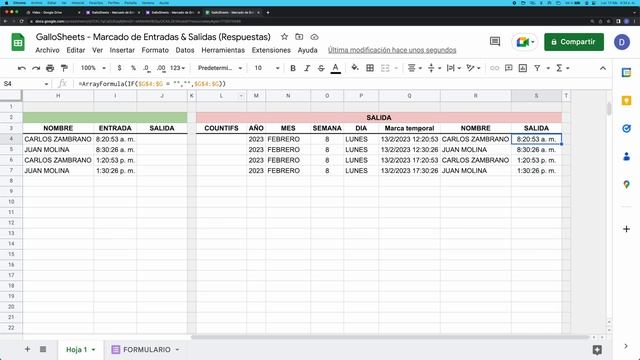This screenshot has height=360, width=640.
Task: Open the text color picker
Action: pos(336,68)
